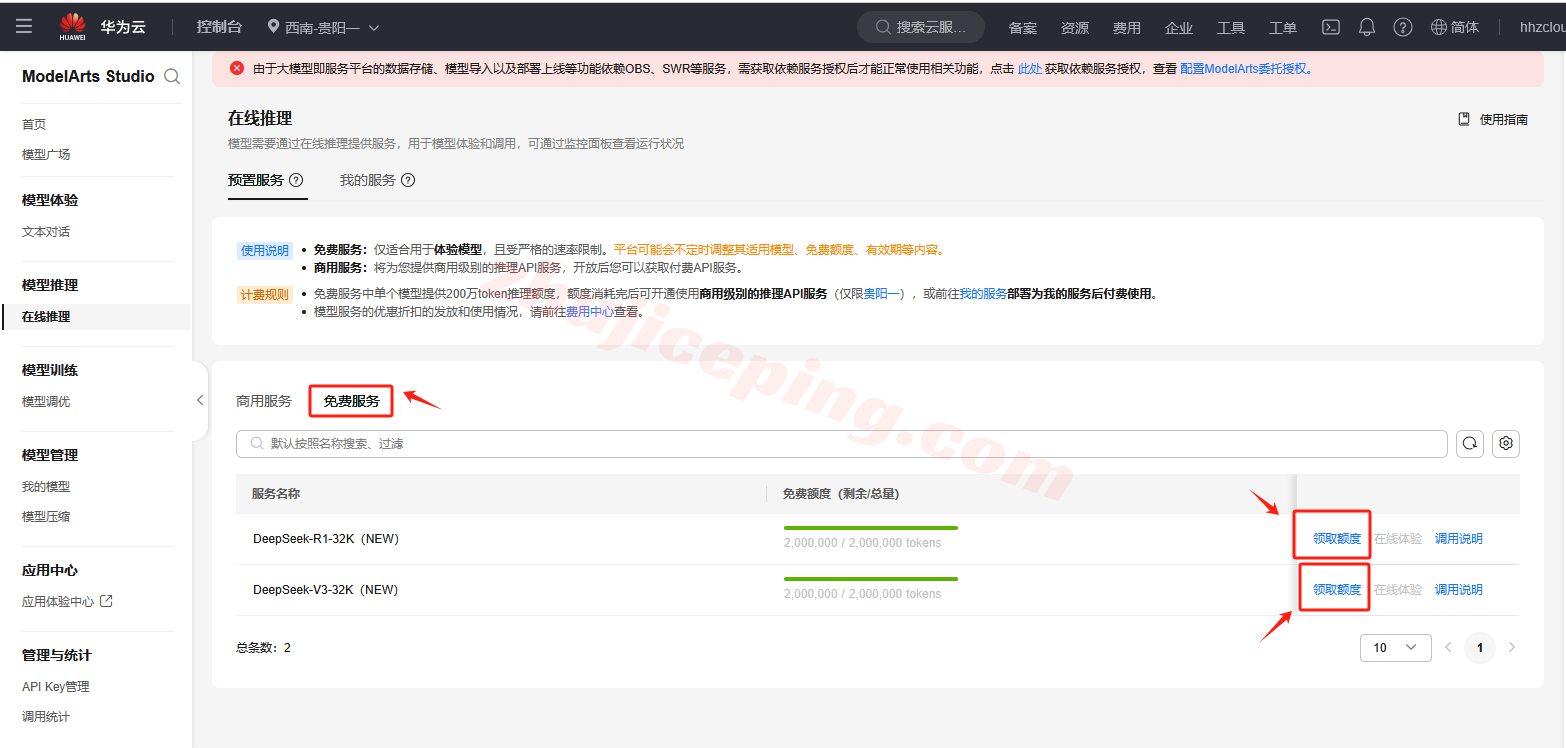Select the 商用服务 tab
The image size is (1566, 748).
pyautogui.click(x=264, y=401)
